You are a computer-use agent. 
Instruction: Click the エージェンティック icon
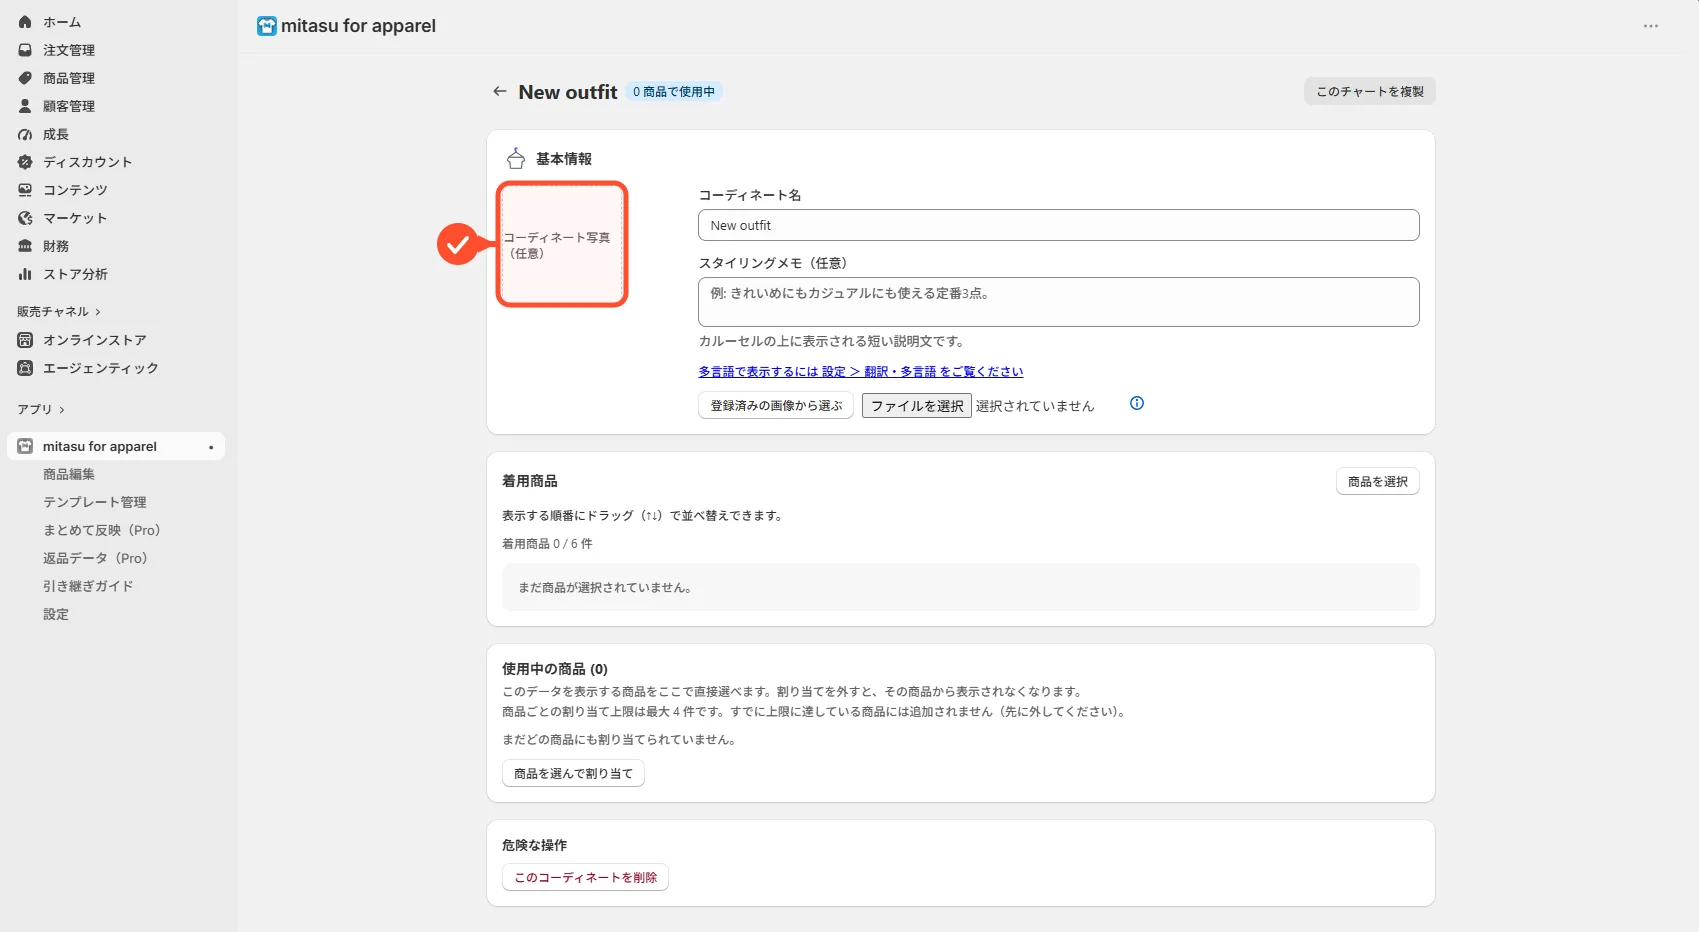tap(25, 368)
